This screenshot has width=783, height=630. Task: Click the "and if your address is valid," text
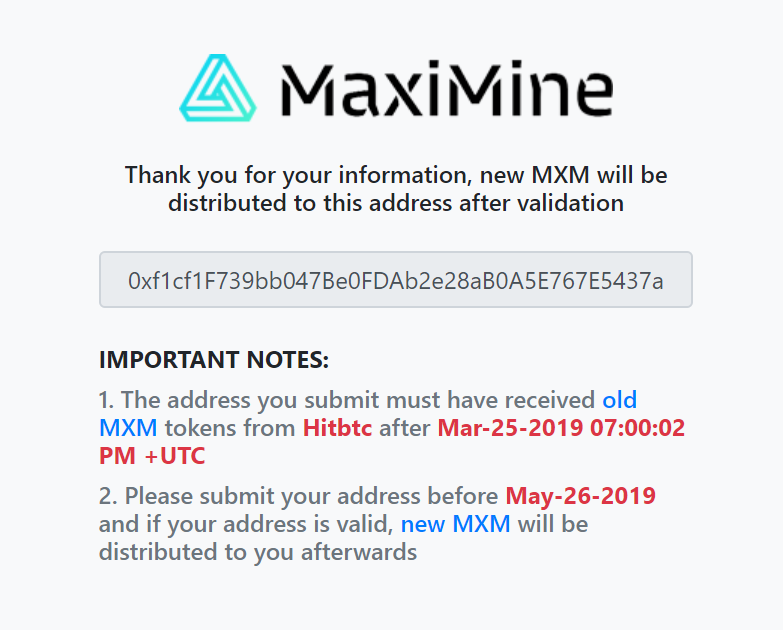click(246, 524)
